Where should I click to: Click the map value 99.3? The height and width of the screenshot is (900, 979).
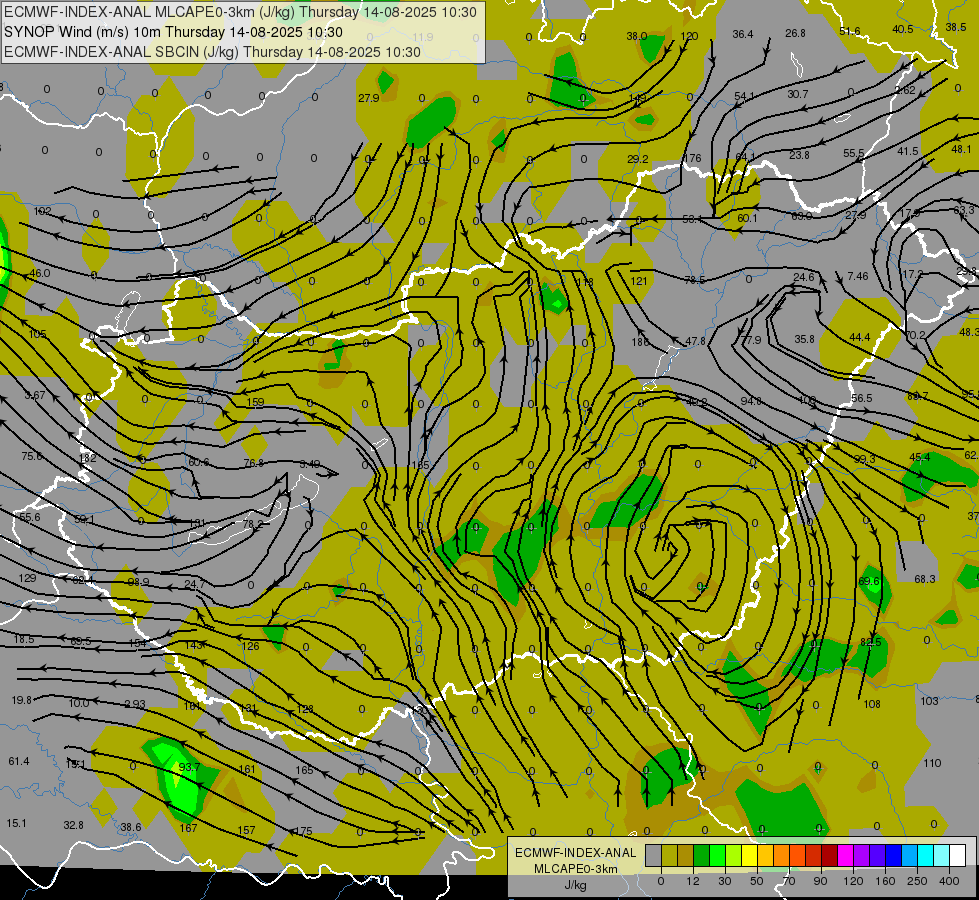pos(865,459)
